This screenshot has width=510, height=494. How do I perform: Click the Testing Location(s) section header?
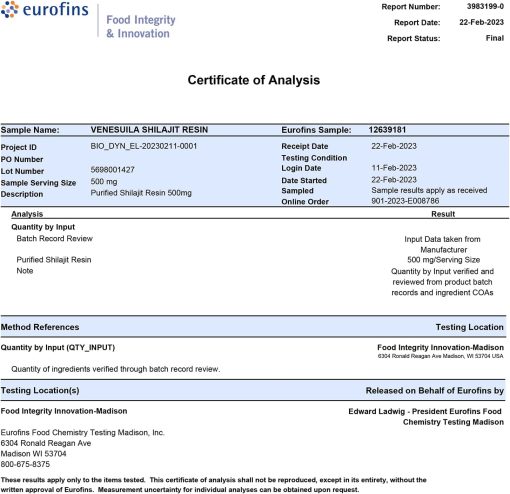point(40,390)
